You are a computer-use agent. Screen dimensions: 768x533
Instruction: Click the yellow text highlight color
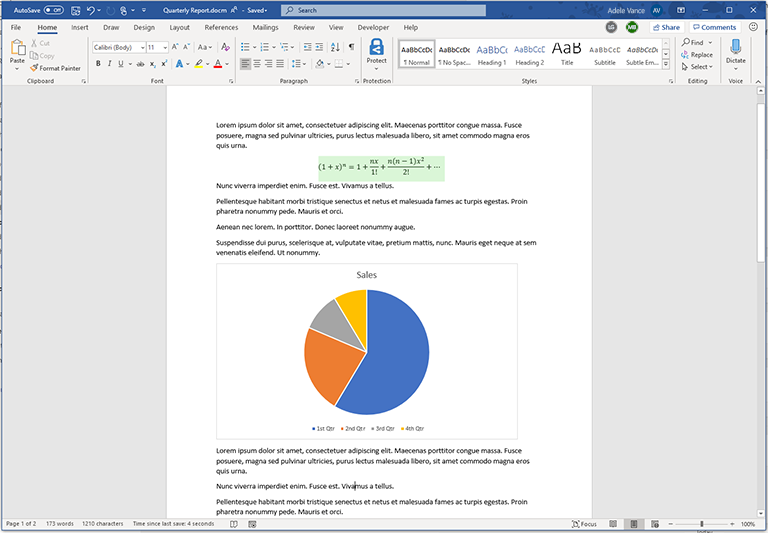pyautogui.click(x=198, y=64)
